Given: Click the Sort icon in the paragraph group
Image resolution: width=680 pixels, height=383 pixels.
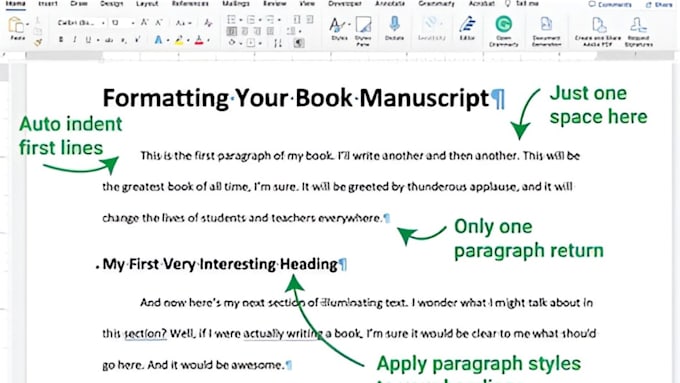Looking at the screenshot, I should pyautogui.click(x=278, y=43).
